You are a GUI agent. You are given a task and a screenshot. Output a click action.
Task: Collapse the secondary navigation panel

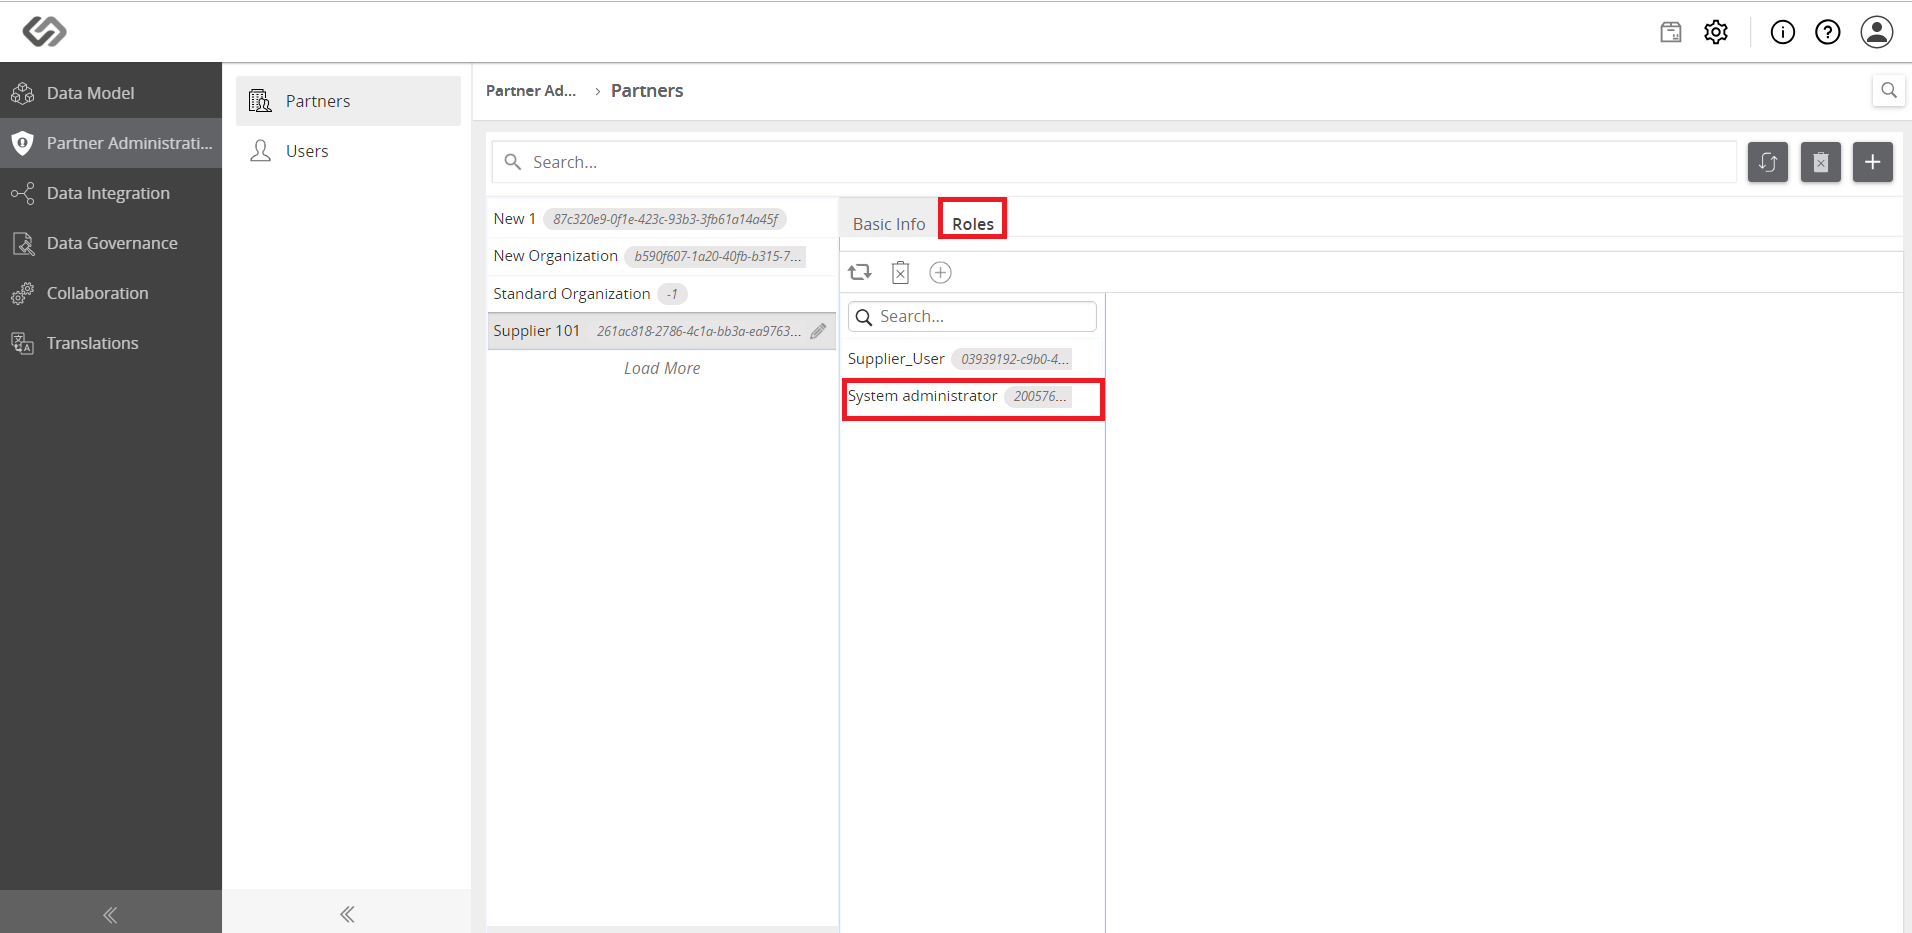(x=347, y=914)
